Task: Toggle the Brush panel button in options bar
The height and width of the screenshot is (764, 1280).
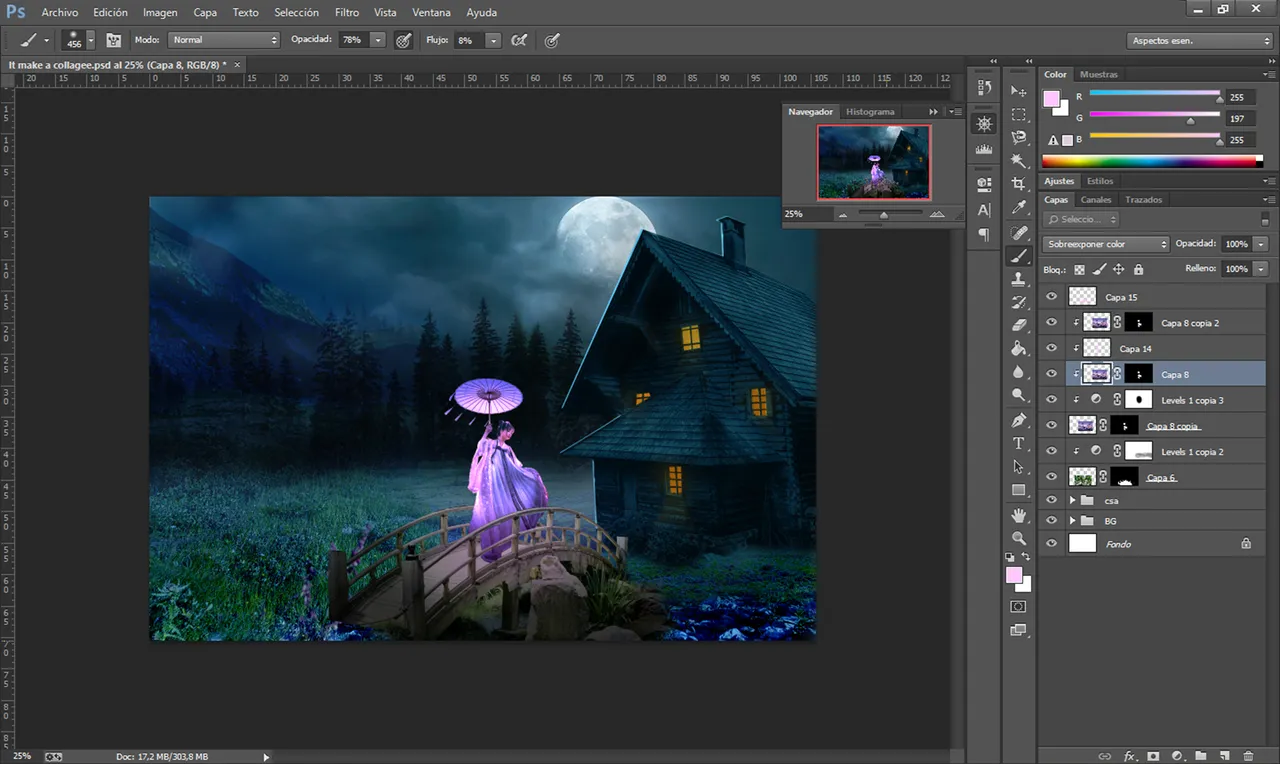Action: pos(113,40)
